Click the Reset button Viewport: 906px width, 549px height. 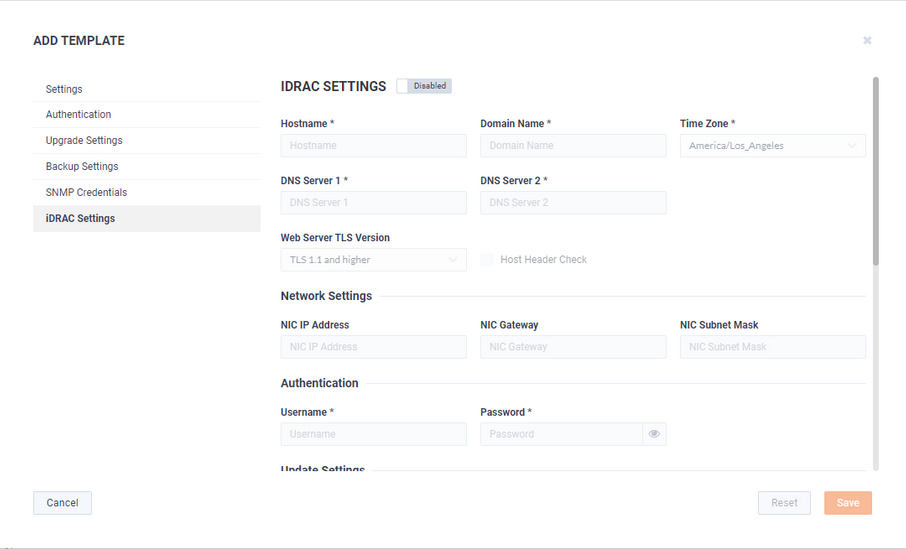pyautogui.click(x=784, y=503)
